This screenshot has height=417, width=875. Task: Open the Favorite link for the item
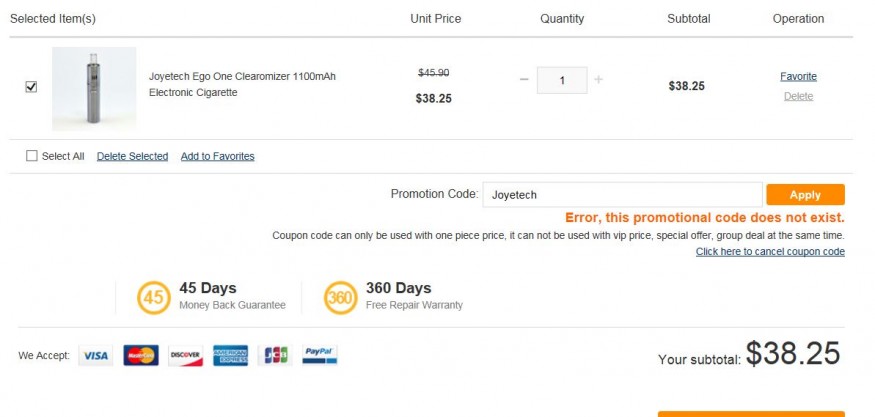(x=799, y=76)
